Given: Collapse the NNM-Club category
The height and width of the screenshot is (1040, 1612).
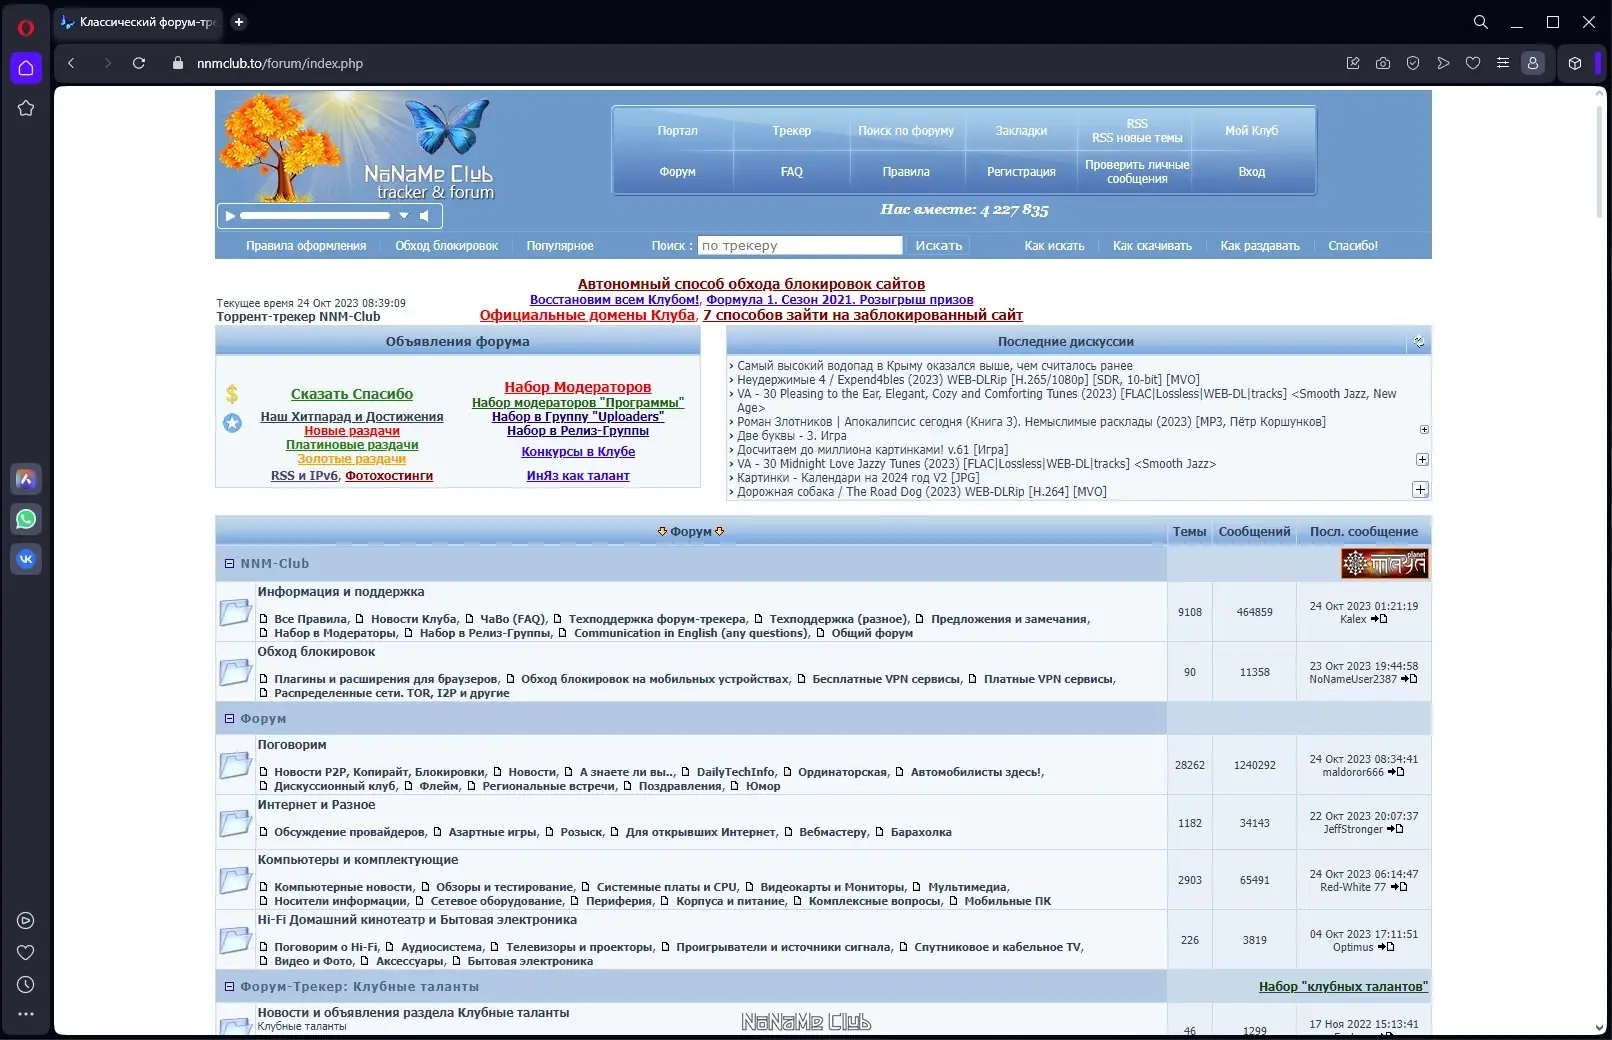Looking at the screenshot, I should point(229,564).
